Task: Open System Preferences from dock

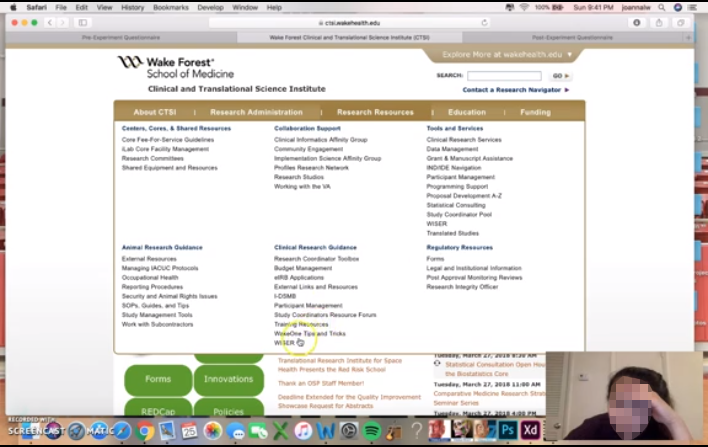Action: tap(349, 431)
